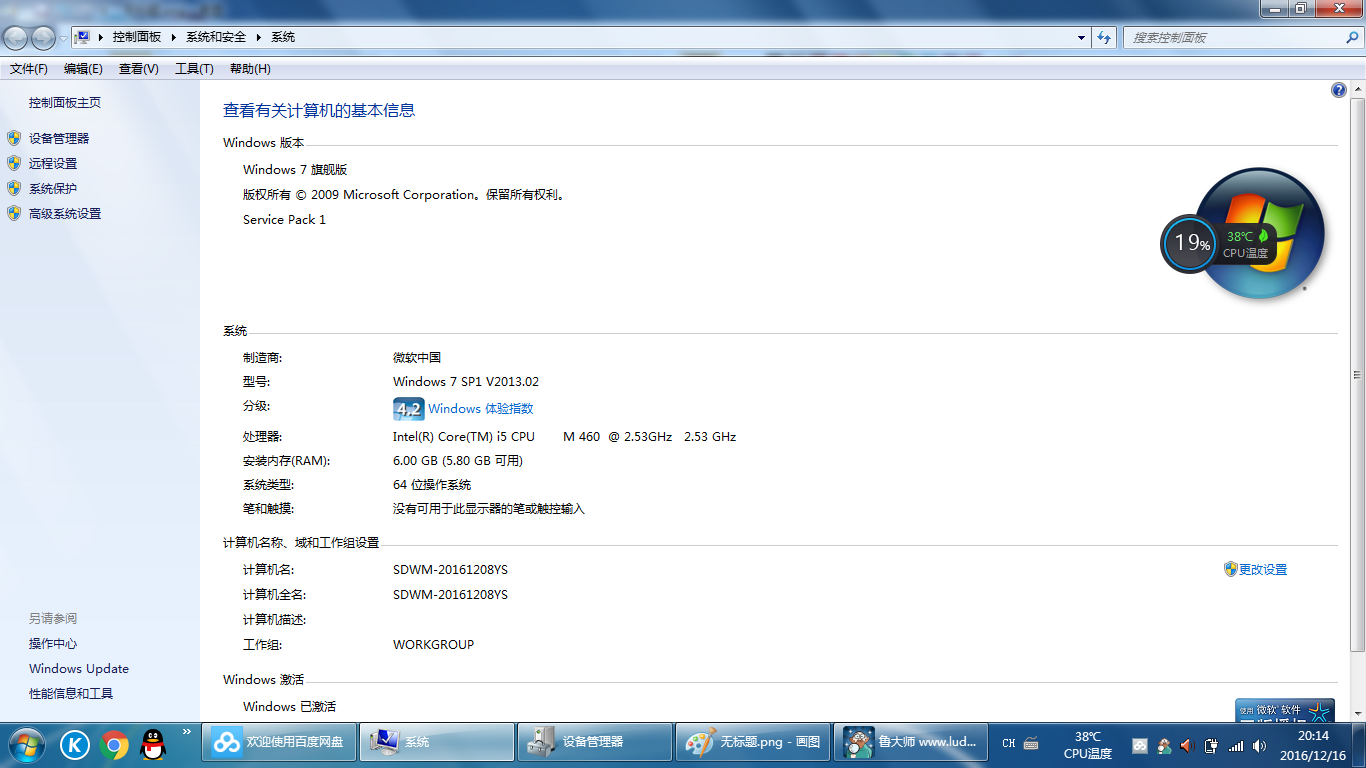Image resolution: width=1366 pixels, height=768 pixels.
Task: Click the CH input language indicator
Action: click(x=1009, y=744)
